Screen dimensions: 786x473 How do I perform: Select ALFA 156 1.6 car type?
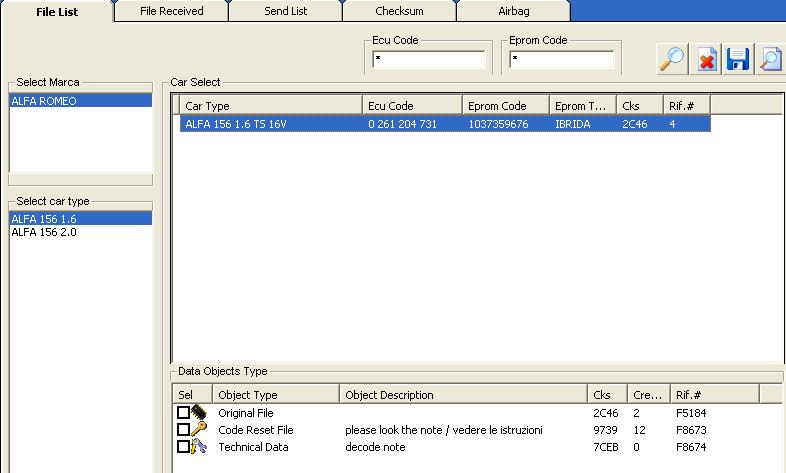click(81, 218)
